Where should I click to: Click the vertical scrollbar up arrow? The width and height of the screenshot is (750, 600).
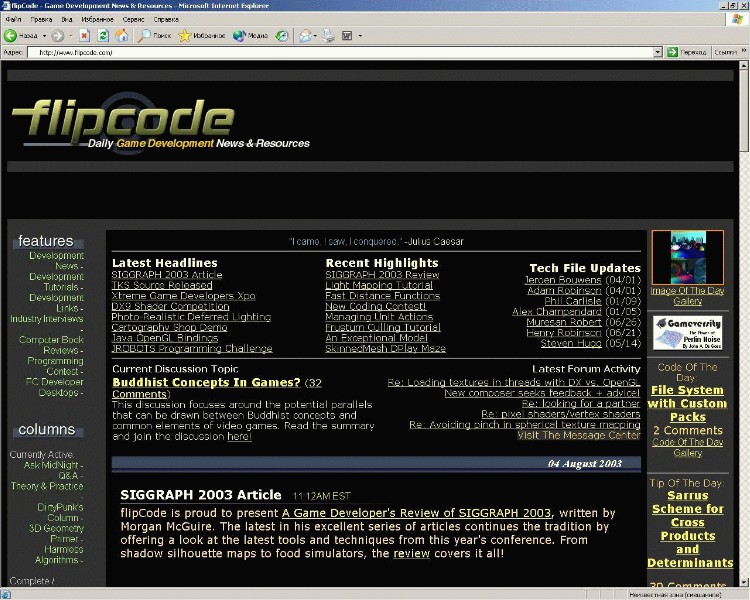tap(744, 66)
